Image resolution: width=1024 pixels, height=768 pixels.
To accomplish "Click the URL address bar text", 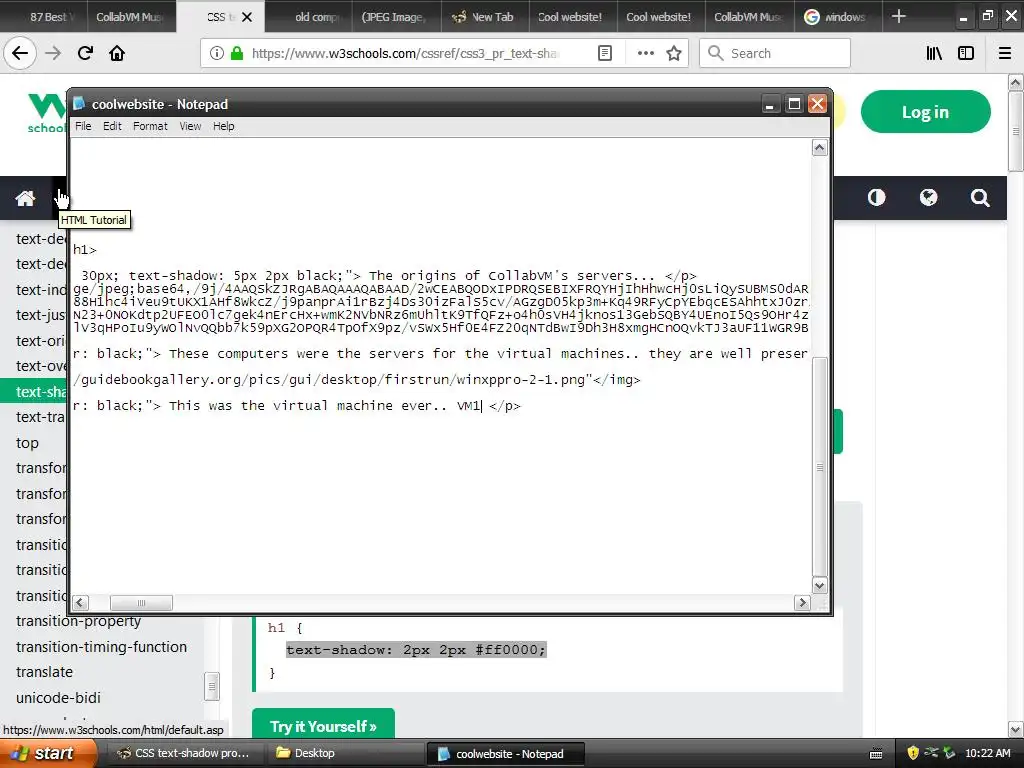I will click(405, 53).
